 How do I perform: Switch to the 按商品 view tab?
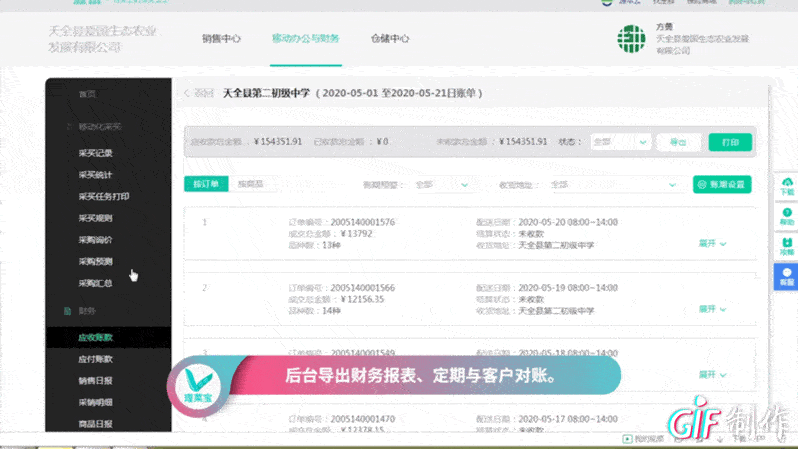251,184
